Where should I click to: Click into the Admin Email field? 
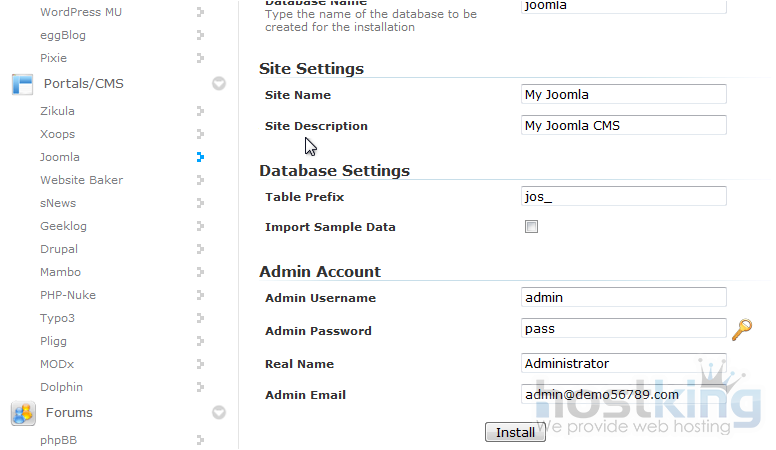pos(624,394)
